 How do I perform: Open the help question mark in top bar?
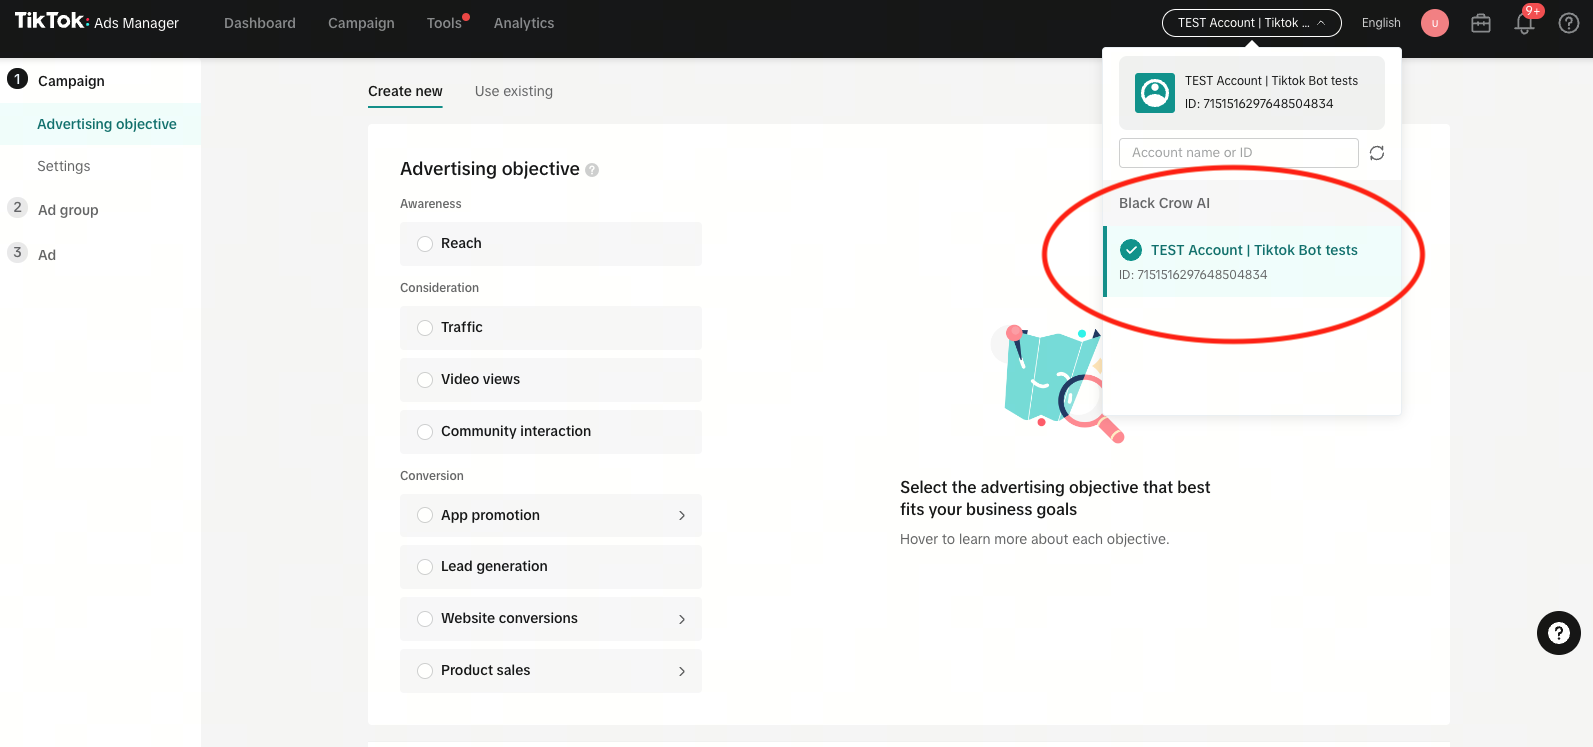[1569, 23]
